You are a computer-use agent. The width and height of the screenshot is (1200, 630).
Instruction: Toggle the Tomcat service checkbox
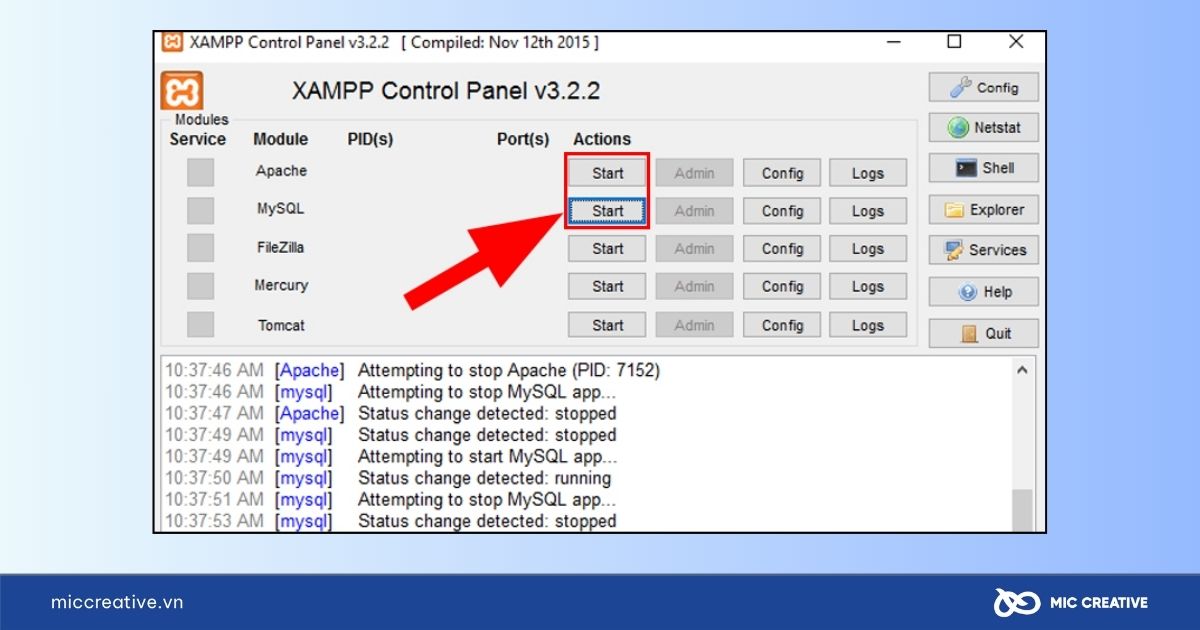pyautogui.click(x=200, y=325)
